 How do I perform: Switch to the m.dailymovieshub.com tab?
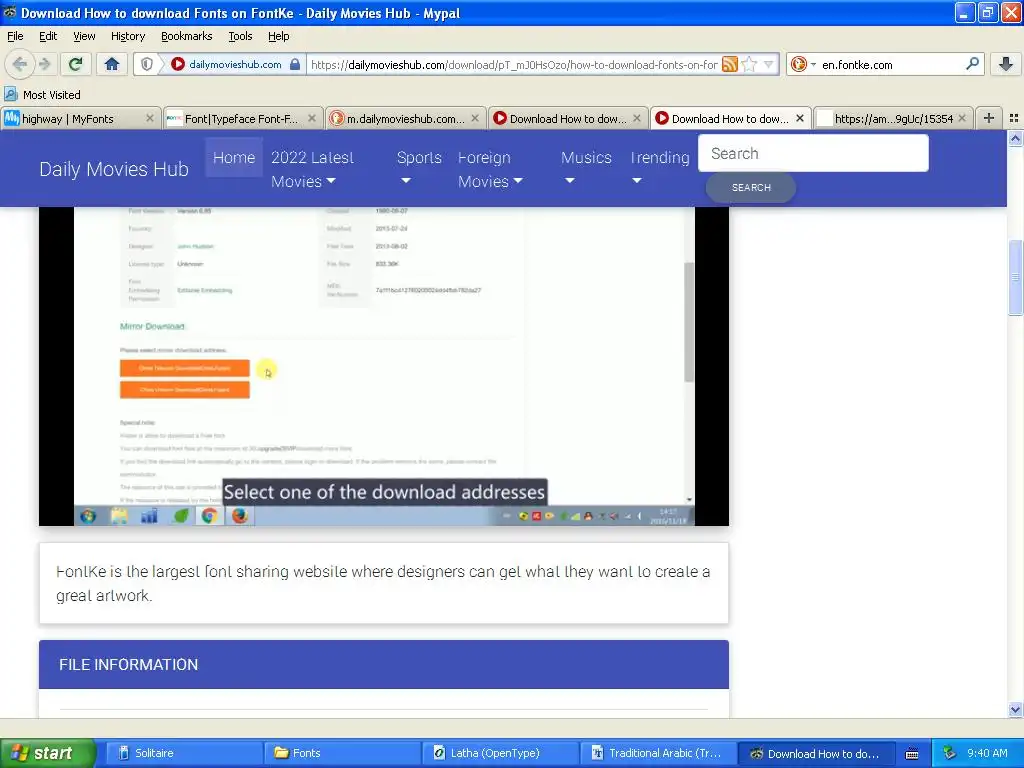pyautogui.click(x=405, y=118)
